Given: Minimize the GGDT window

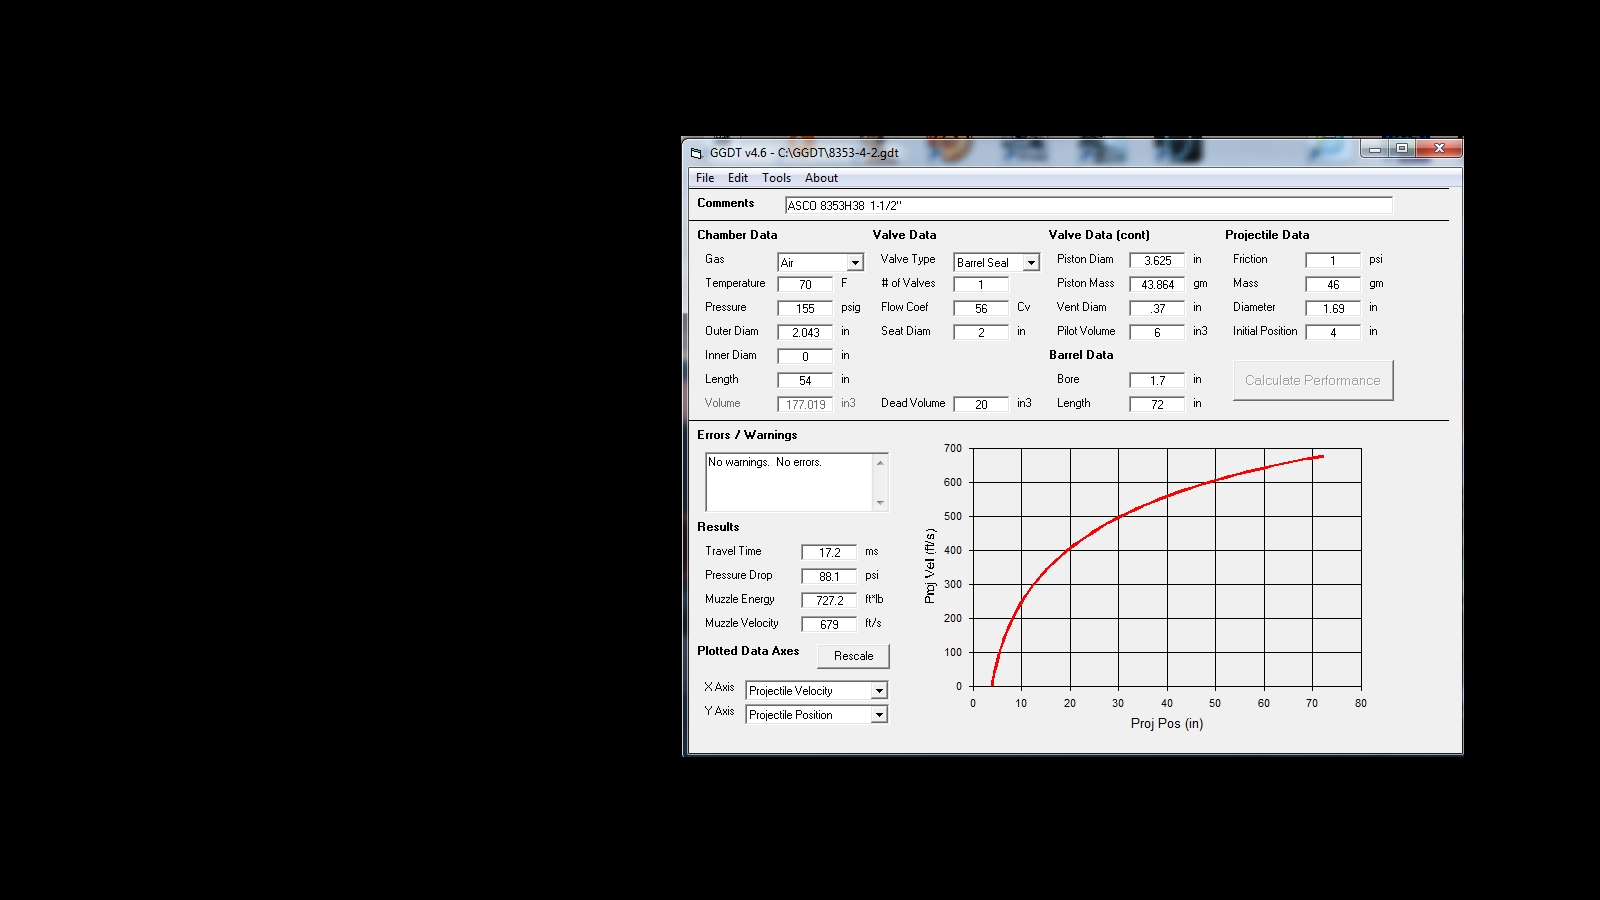Looking at the screenshot, I should click(1375, 149).
